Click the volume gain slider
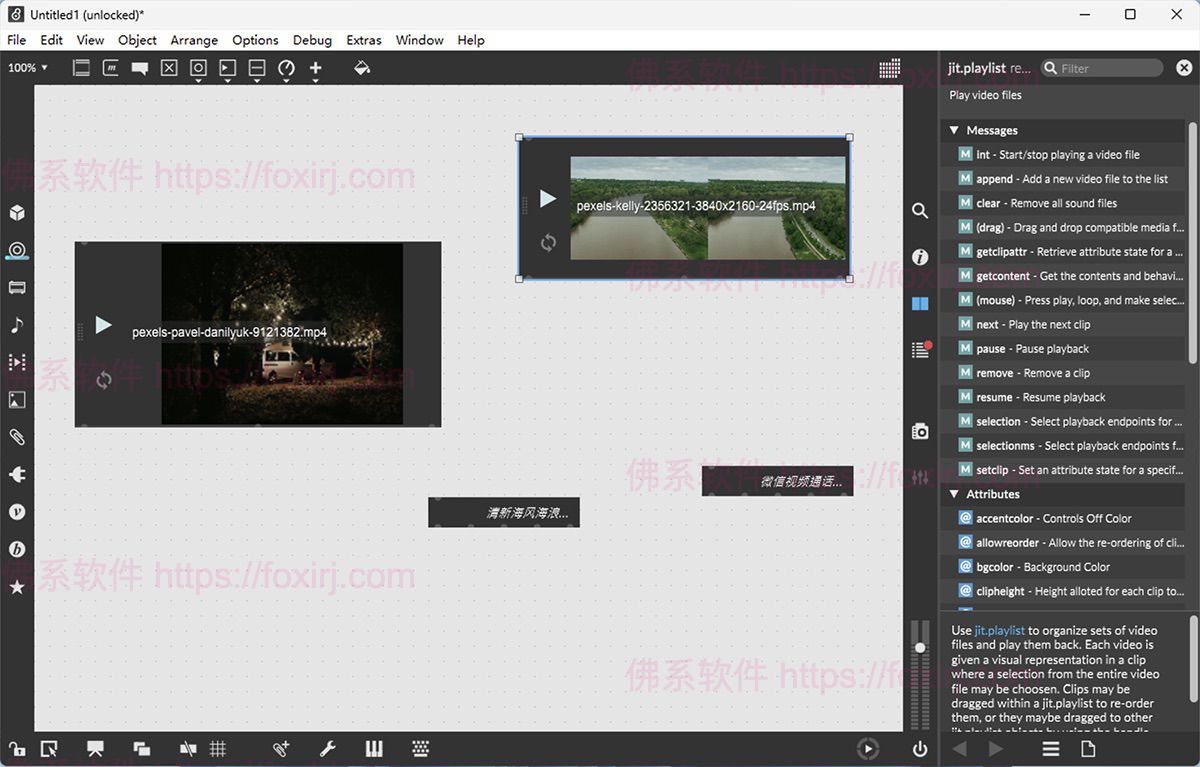The image size is (1200, 767). (920, 648)
